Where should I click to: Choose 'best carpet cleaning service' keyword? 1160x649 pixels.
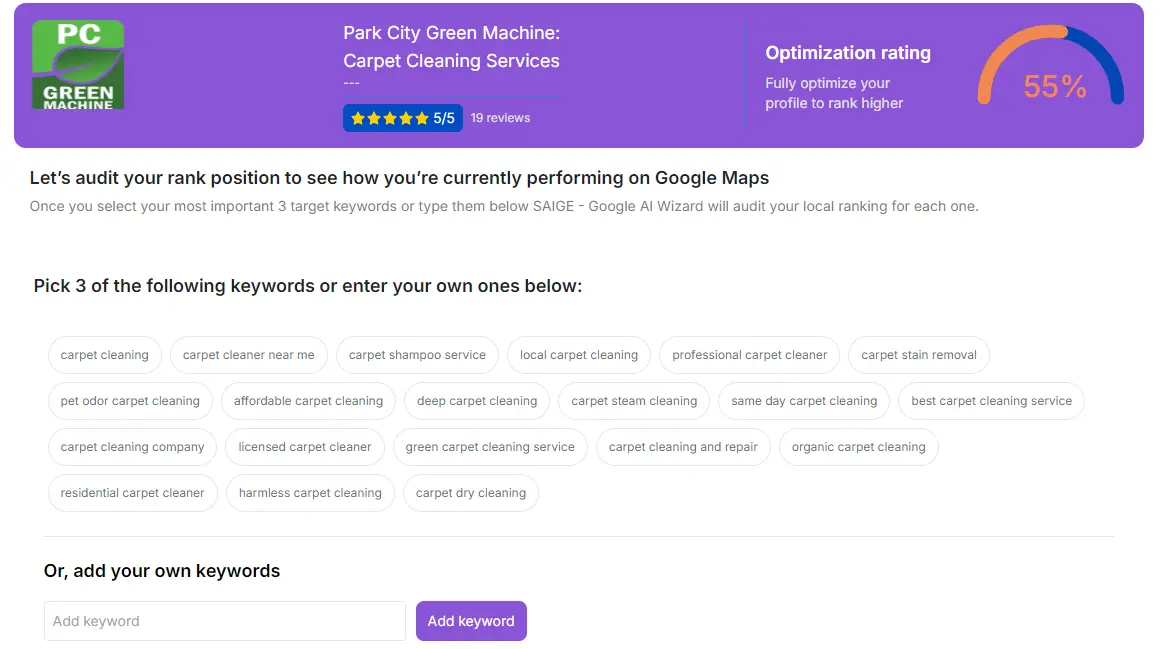(x=991, y=401)
